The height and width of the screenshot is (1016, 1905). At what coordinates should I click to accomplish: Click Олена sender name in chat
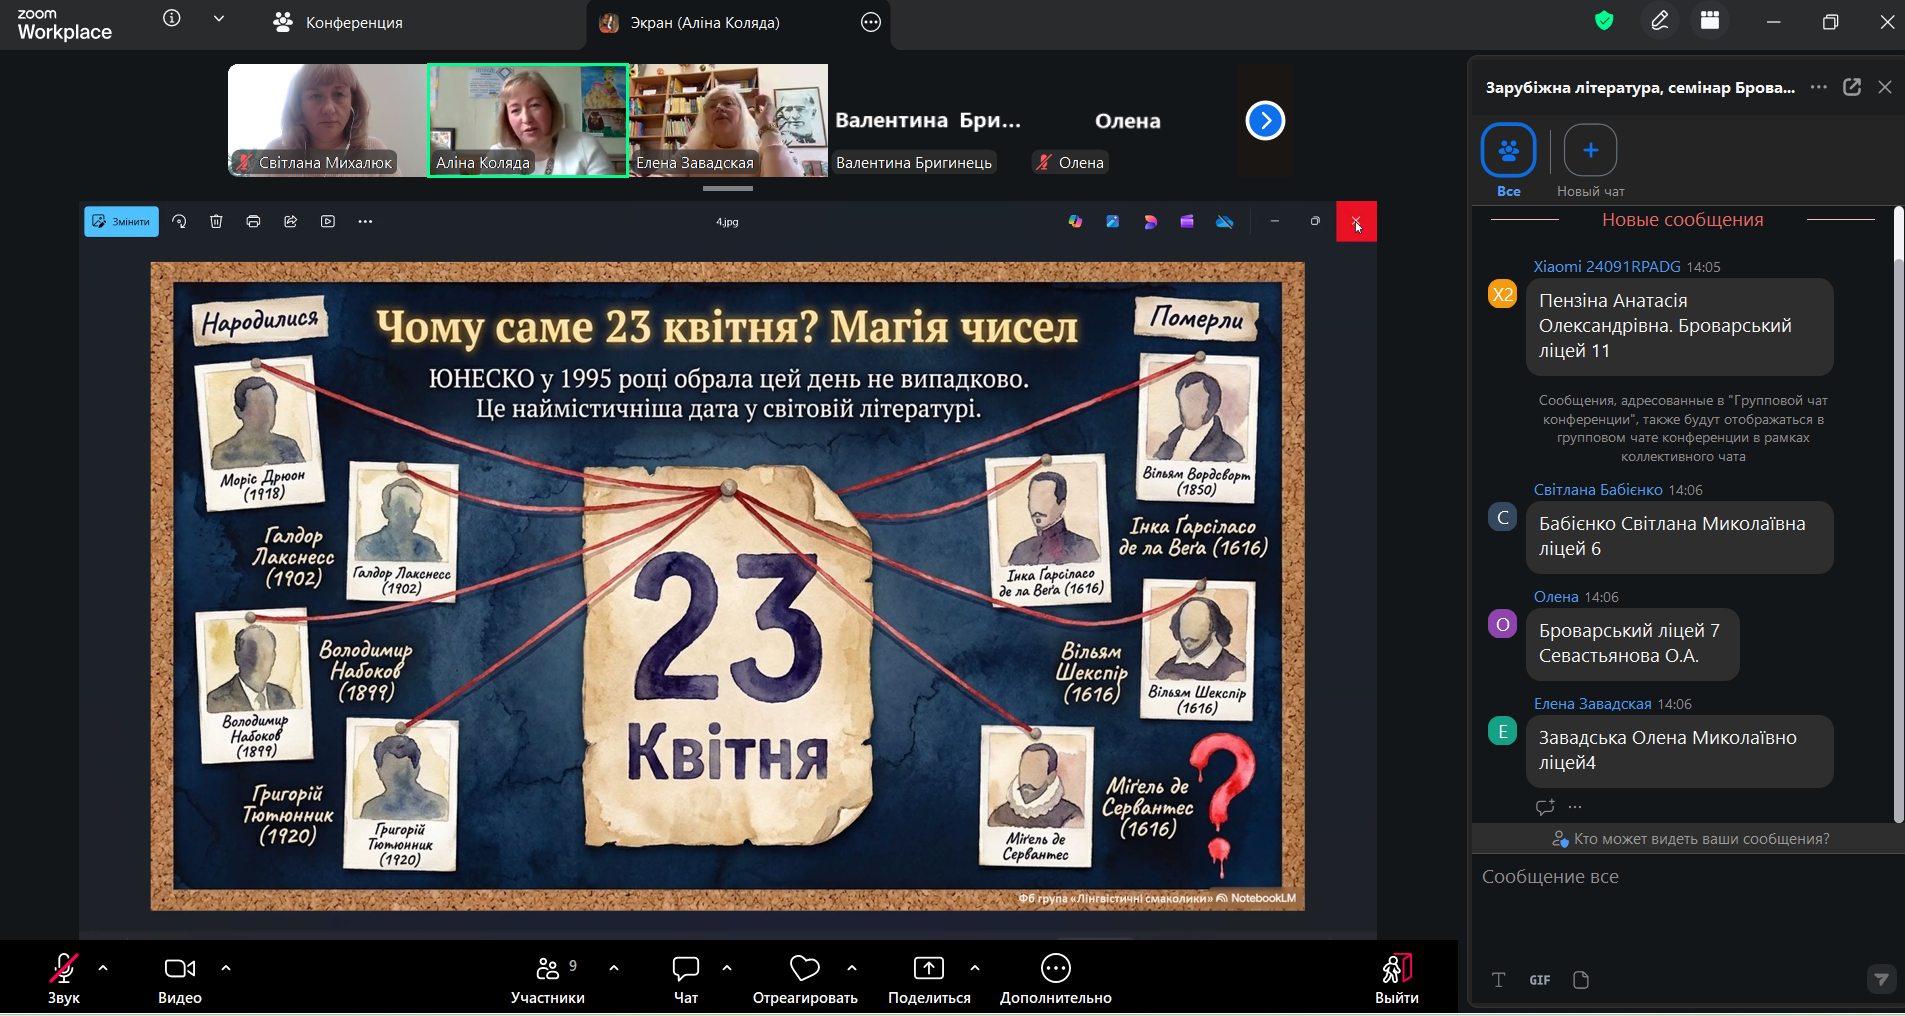1556,597
